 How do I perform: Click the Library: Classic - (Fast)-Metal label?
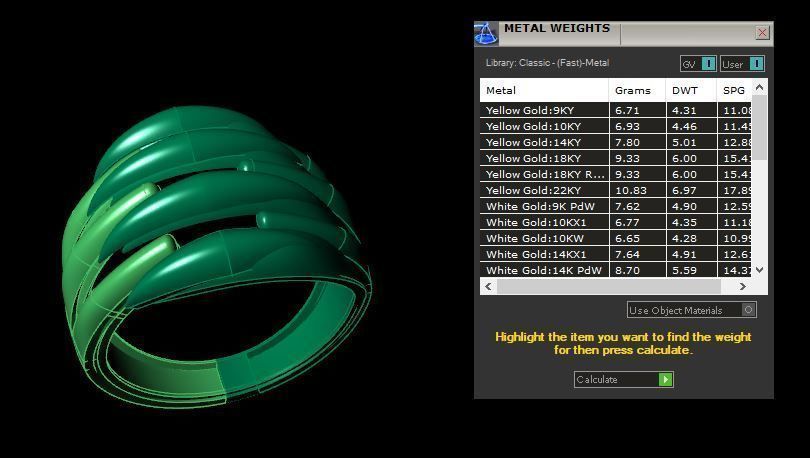[547, 62]
